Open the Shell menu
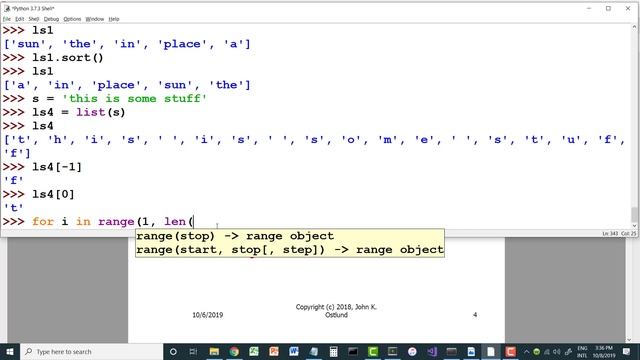 [x=34, y=19]
